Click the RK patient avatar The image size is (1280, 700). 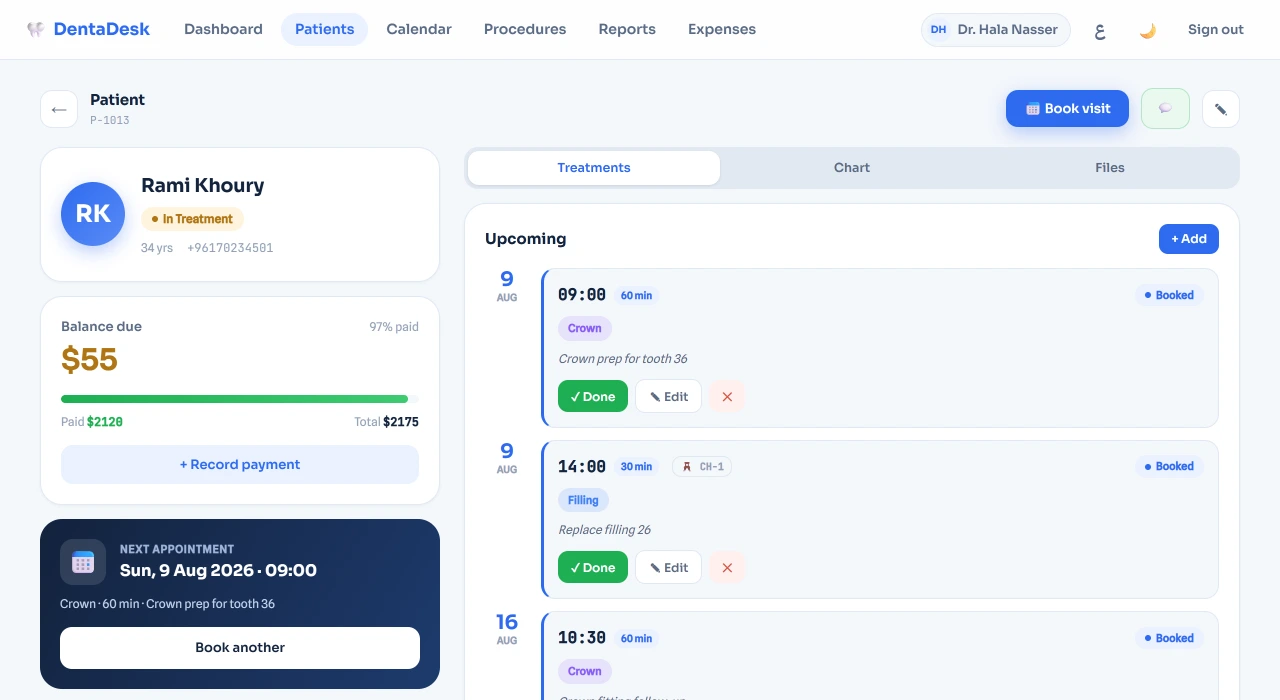click(x=93, y=214)
